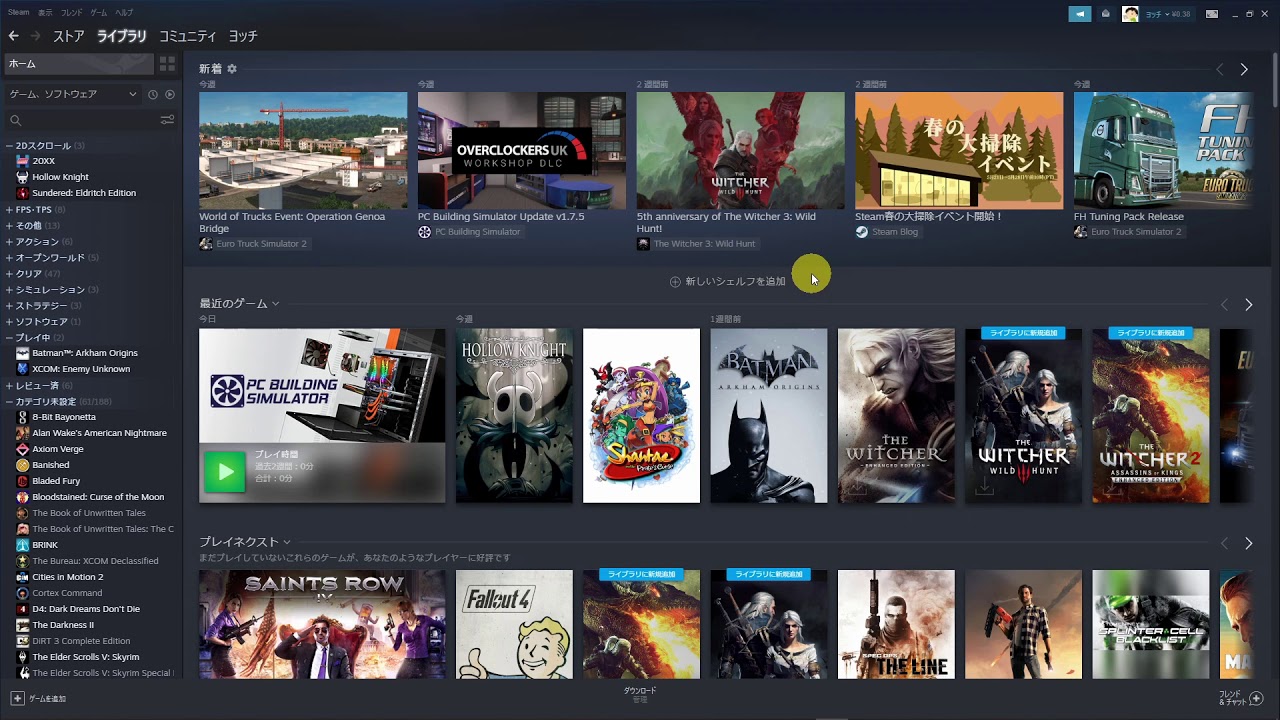This screenshot has width=1280, height=720.
Task: Click the Banished sidebar game icon
Action: (x=22, y=465)
